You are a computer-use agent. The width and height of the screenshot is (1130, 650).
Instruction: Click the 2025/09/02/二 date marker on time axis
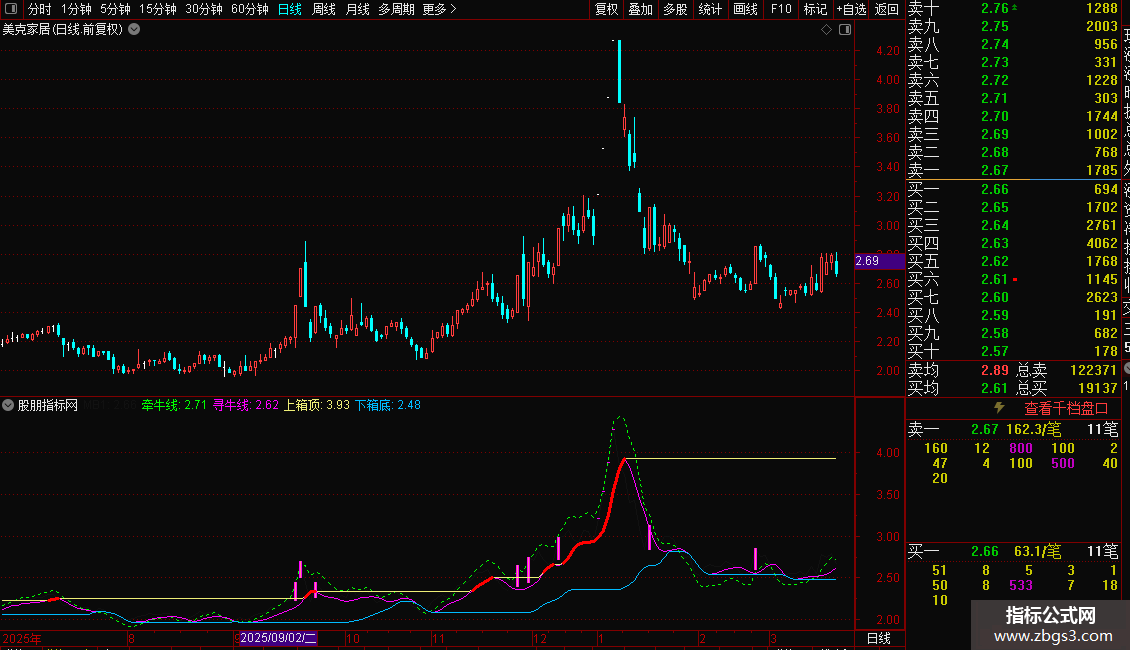pyautogui.click(x=278, y=638)
